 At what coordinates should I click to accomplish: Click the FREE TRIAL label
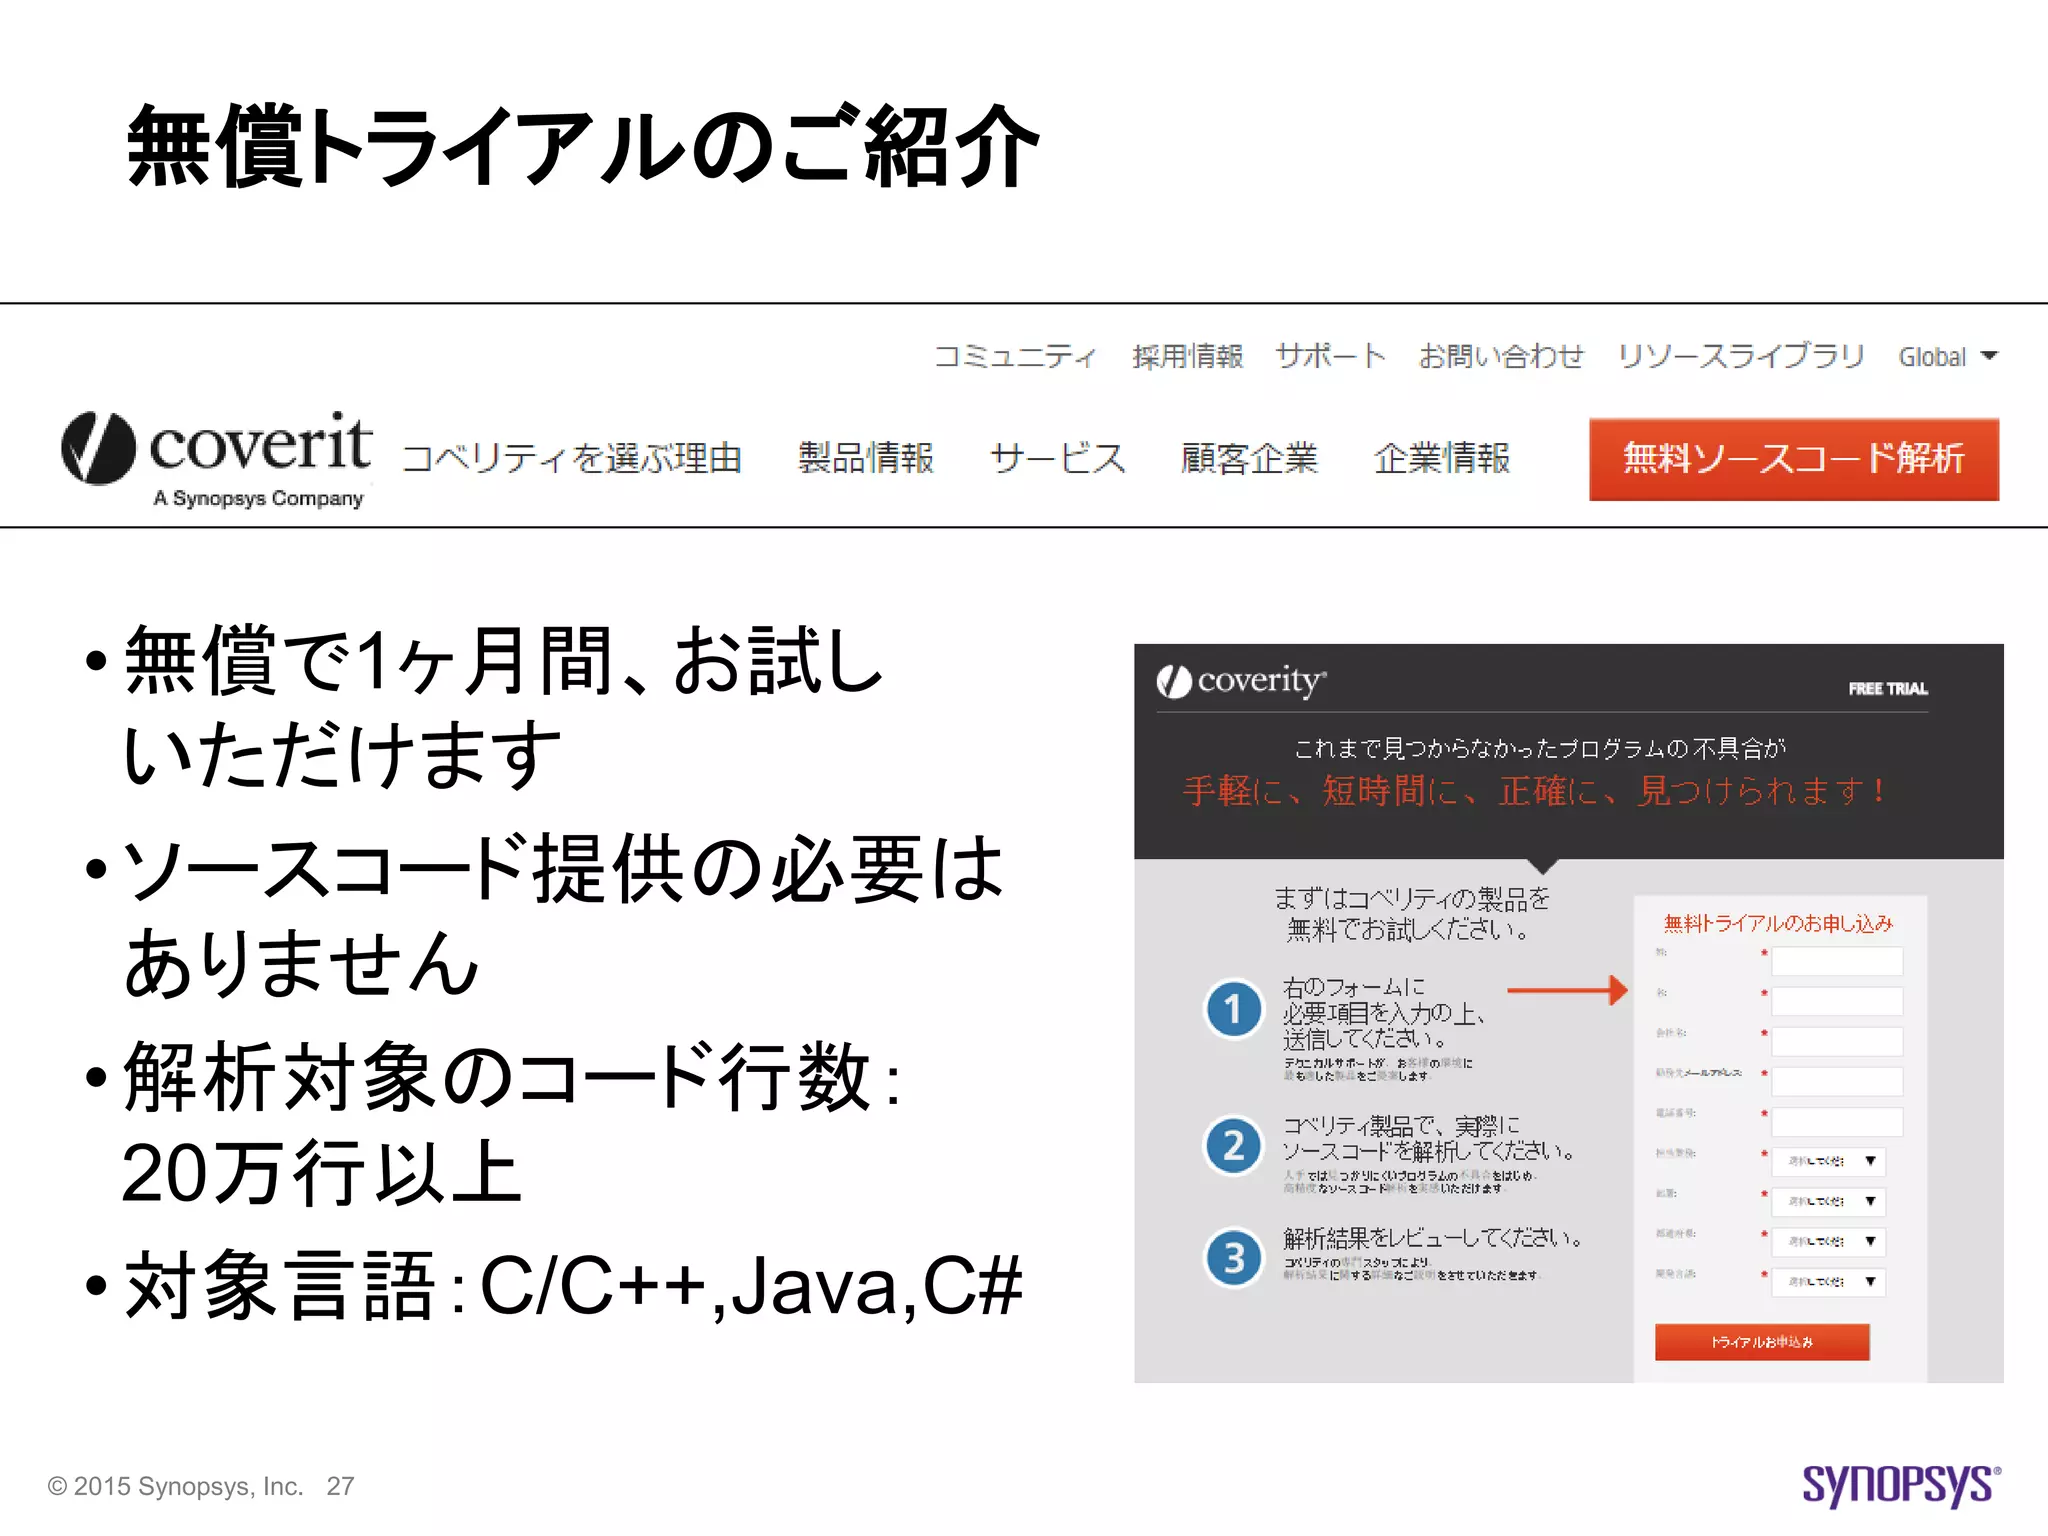(x=1887, y=689)
